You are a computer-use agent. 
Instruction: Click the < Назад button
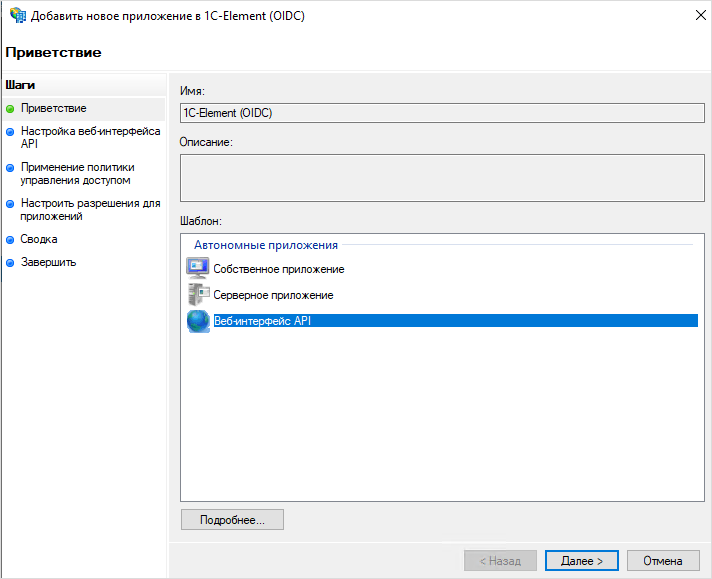coord(500,561)
